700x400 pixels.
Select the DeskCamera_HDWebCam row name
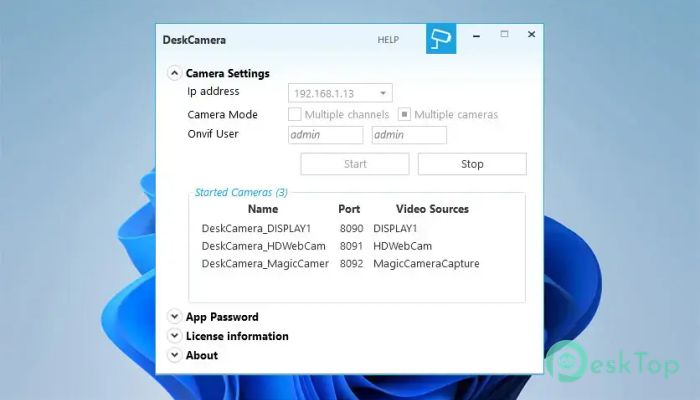point(263,246)
